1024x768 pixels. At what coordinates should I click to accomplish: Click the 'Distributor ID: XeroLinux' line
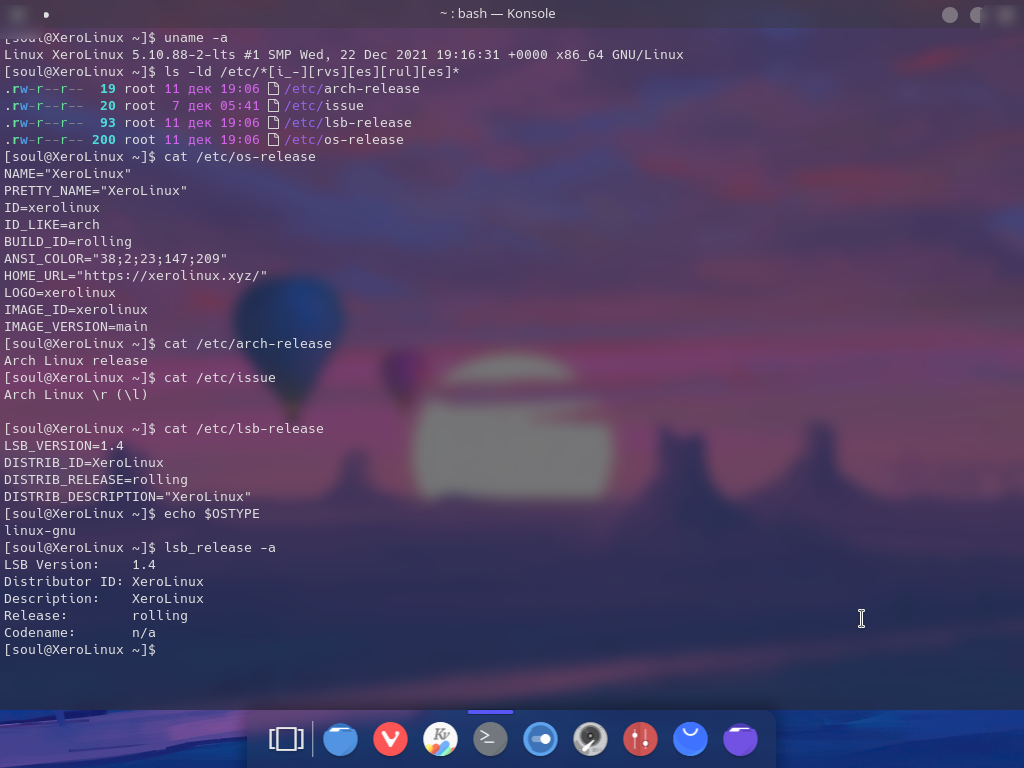104,582
